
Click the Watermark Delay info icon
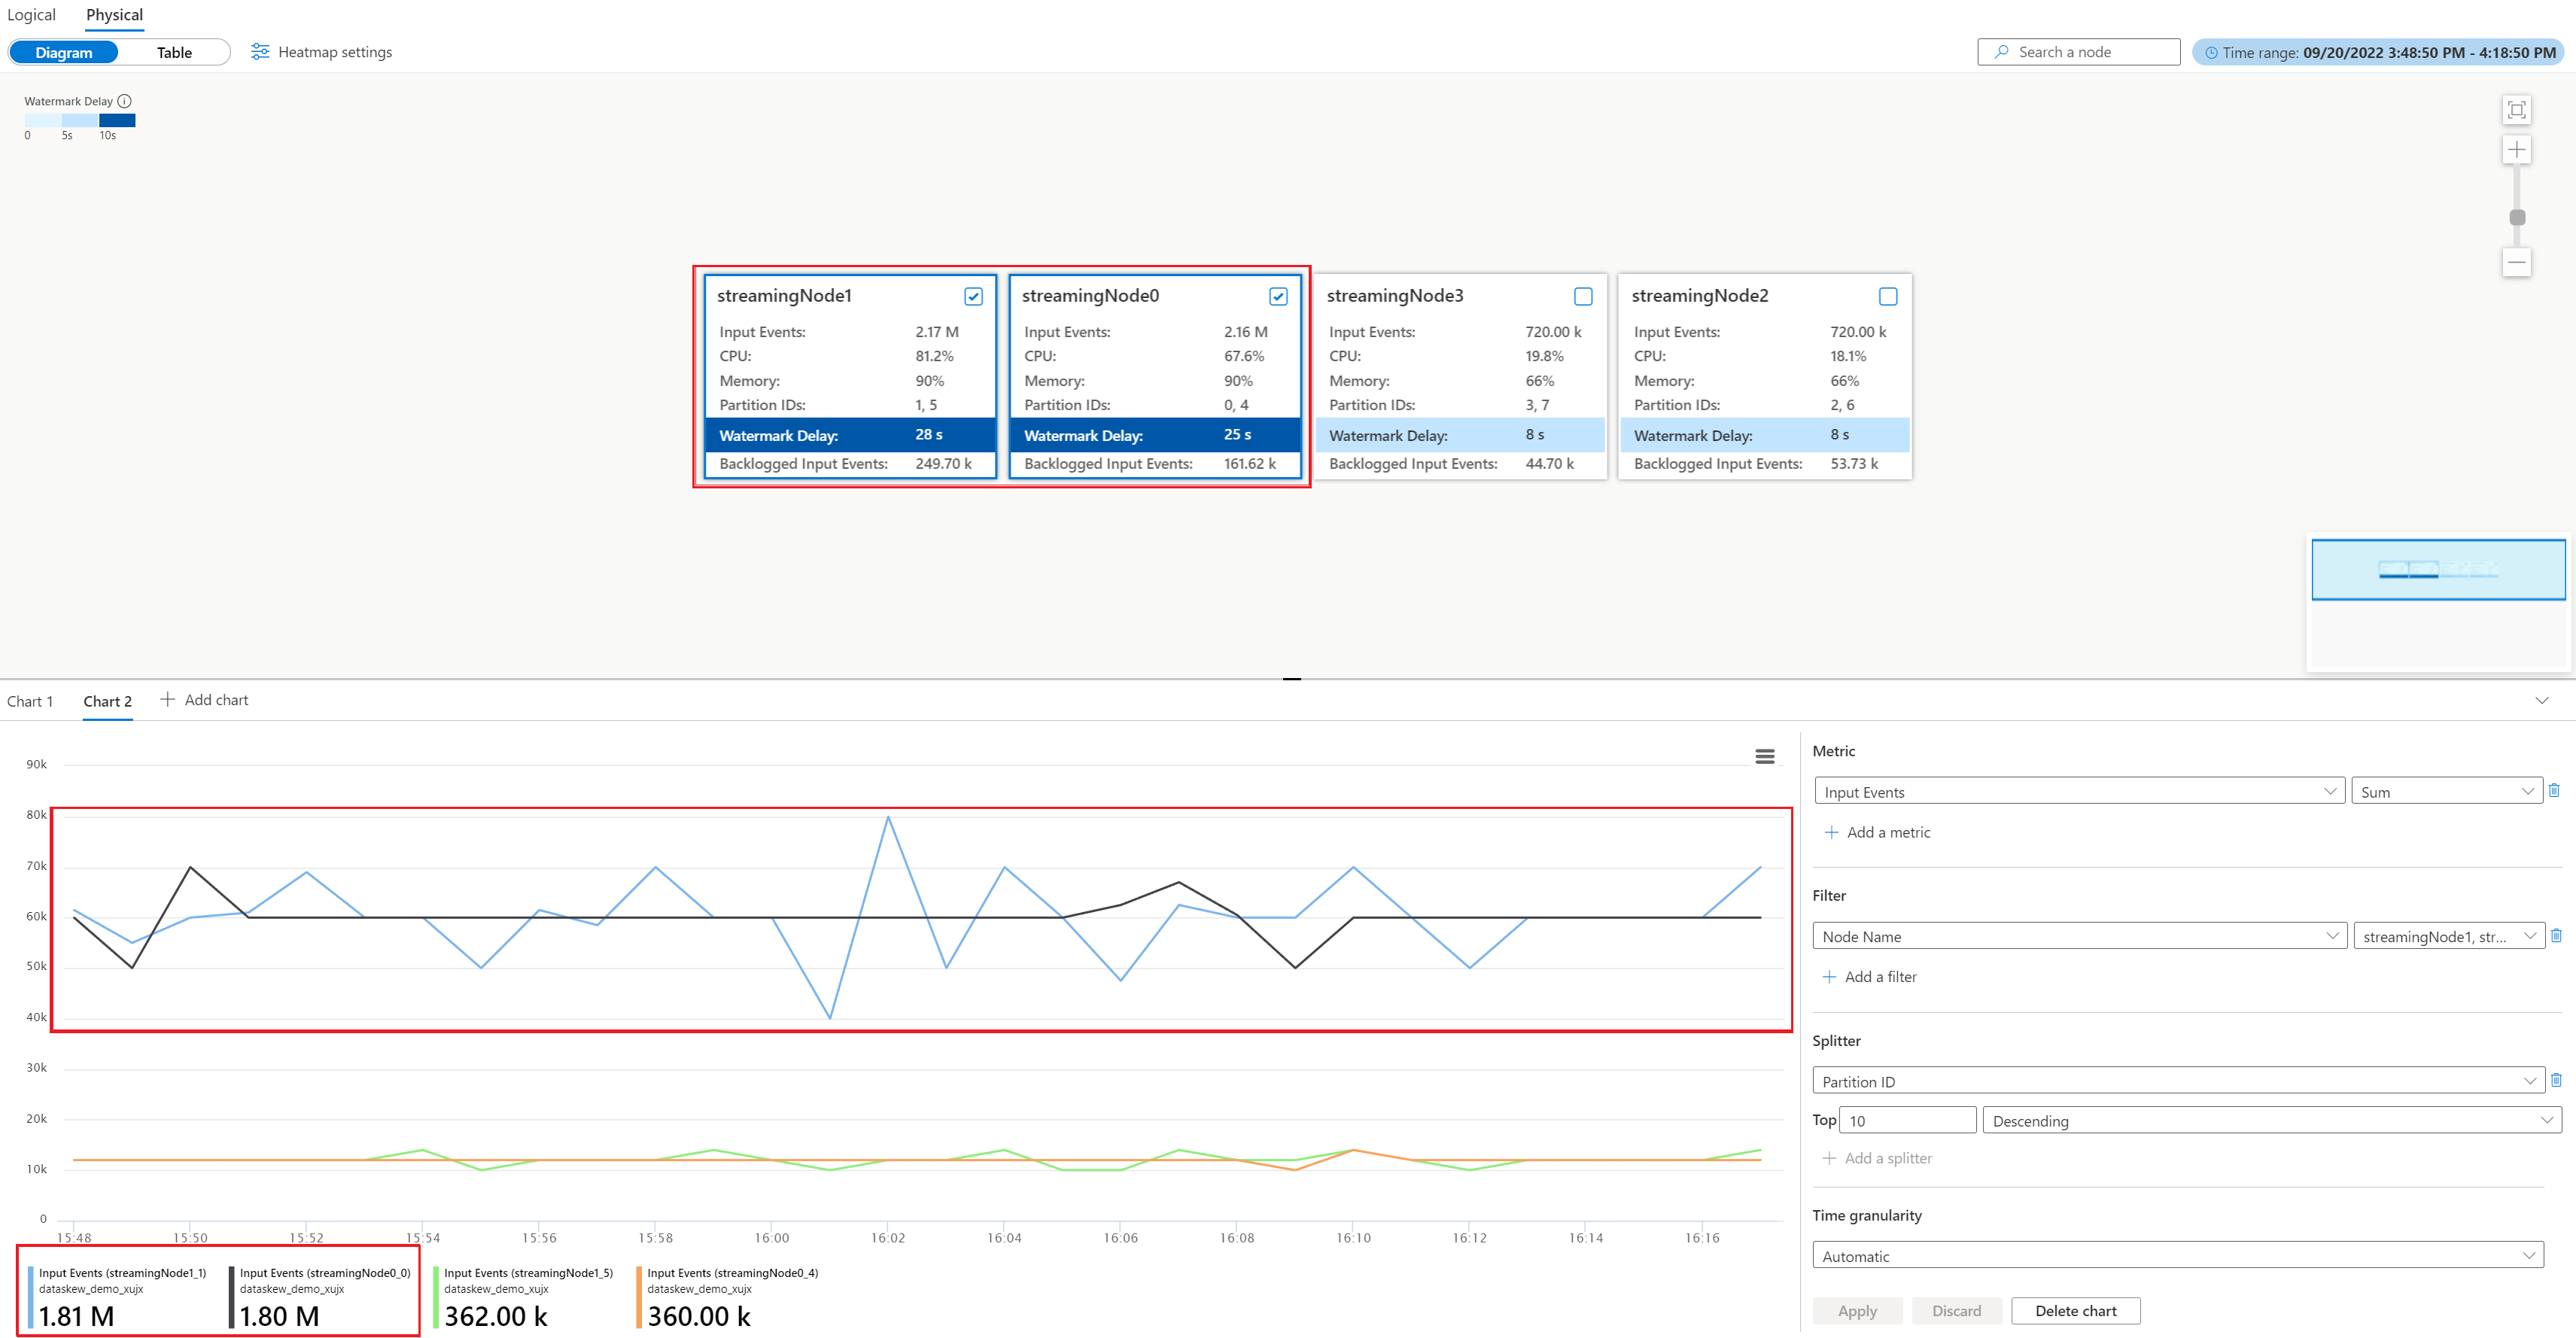124,101
